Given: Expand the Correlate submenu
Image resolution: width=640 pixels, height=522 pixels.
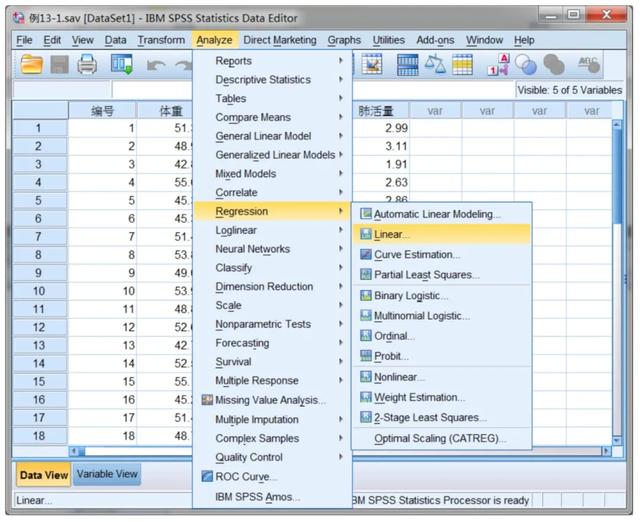Looking at the screenshot, I should 272,192.
